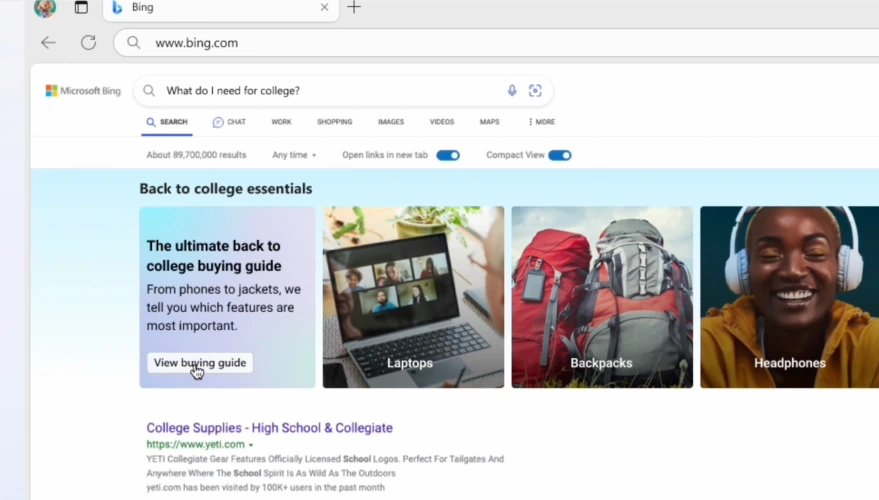
Task: Click the browser back arrow
Action: click(48, 43)
